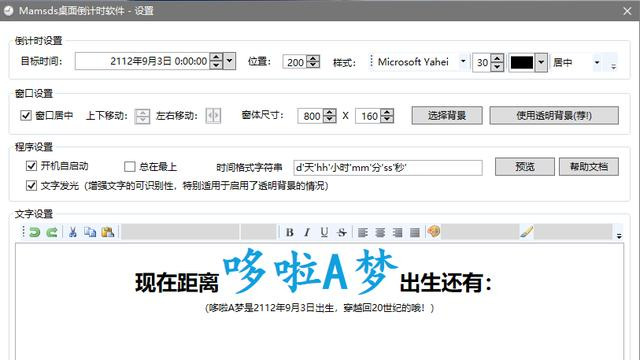This screenshot has width=640, height=360.
Task: Toggle underline formatting
Action: 324,232
